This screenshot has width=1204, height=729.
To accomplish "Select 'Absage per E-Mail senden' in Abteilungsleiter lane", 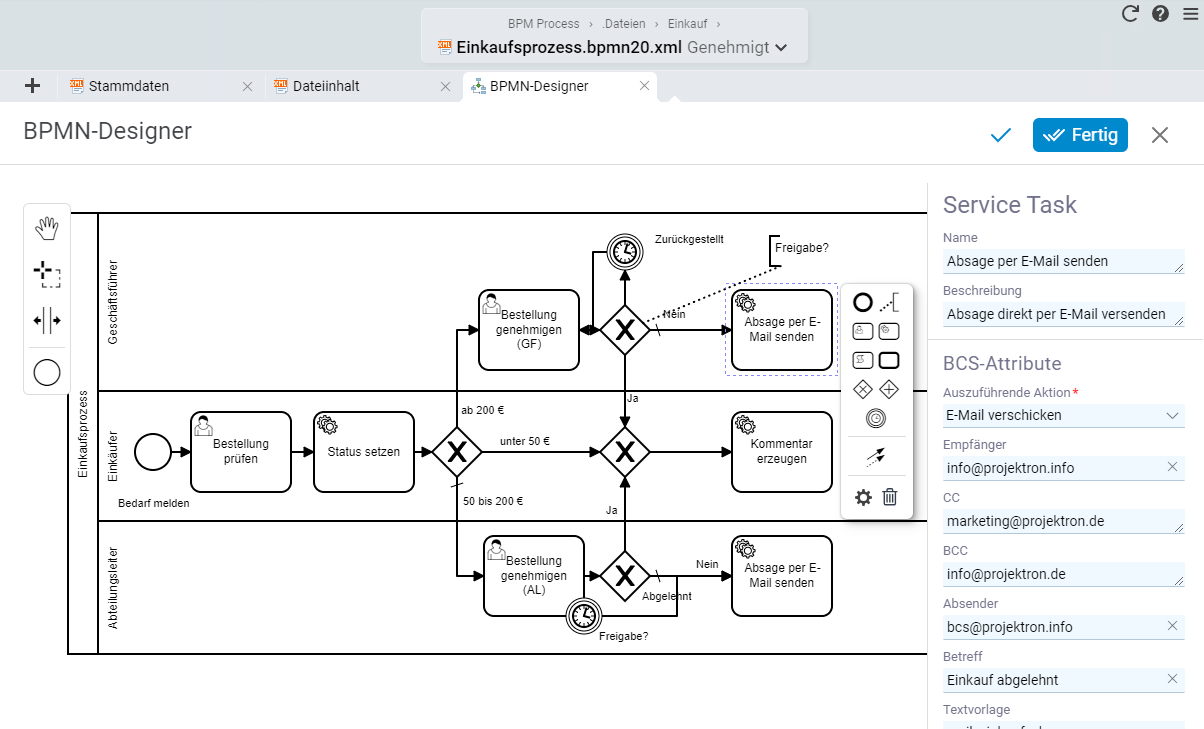I will point(781,576).
